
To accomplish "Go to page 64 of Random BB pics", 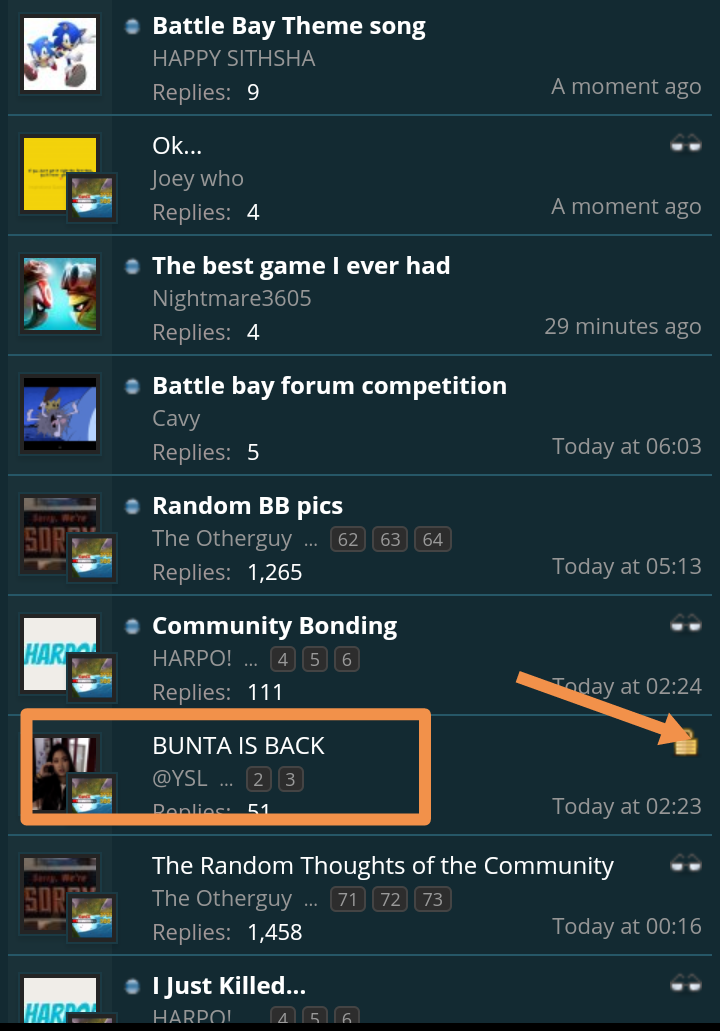I will click(x=433, y=539).
